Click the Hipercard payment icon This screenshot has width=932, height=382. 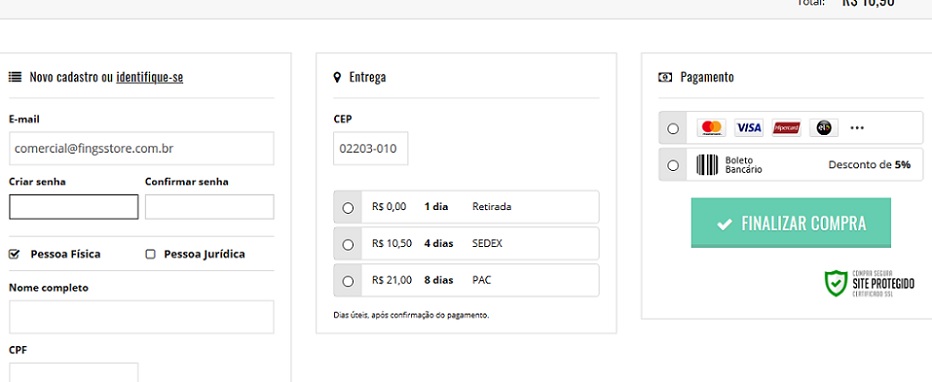tap(786, 128)
